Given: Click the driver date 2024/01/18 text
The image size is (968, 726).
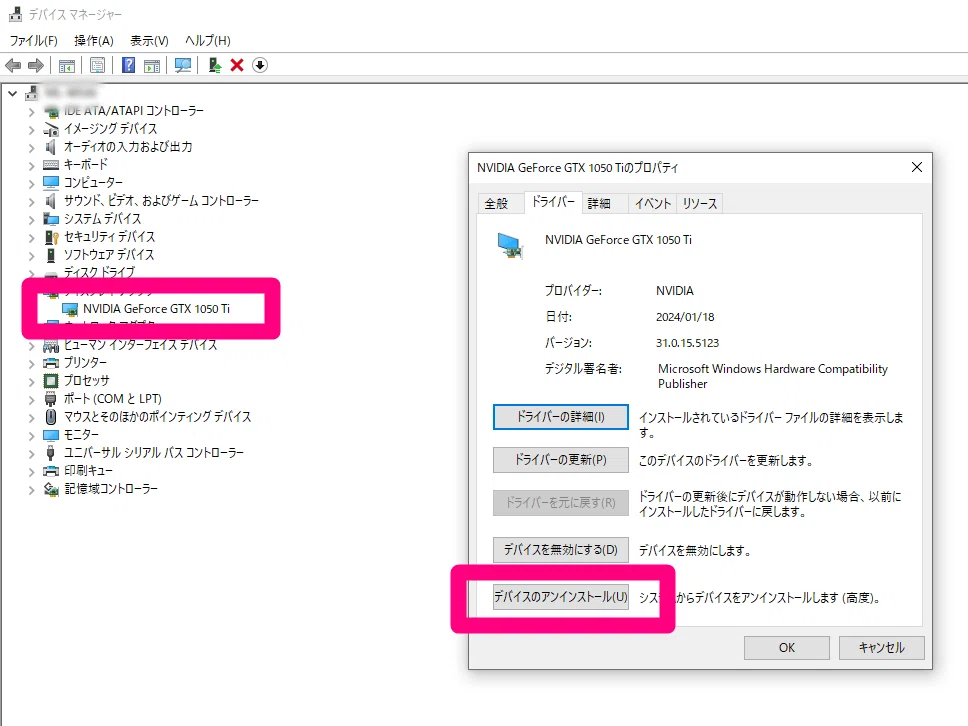Looking at the screenshot, I should click(x=685, y=317).
